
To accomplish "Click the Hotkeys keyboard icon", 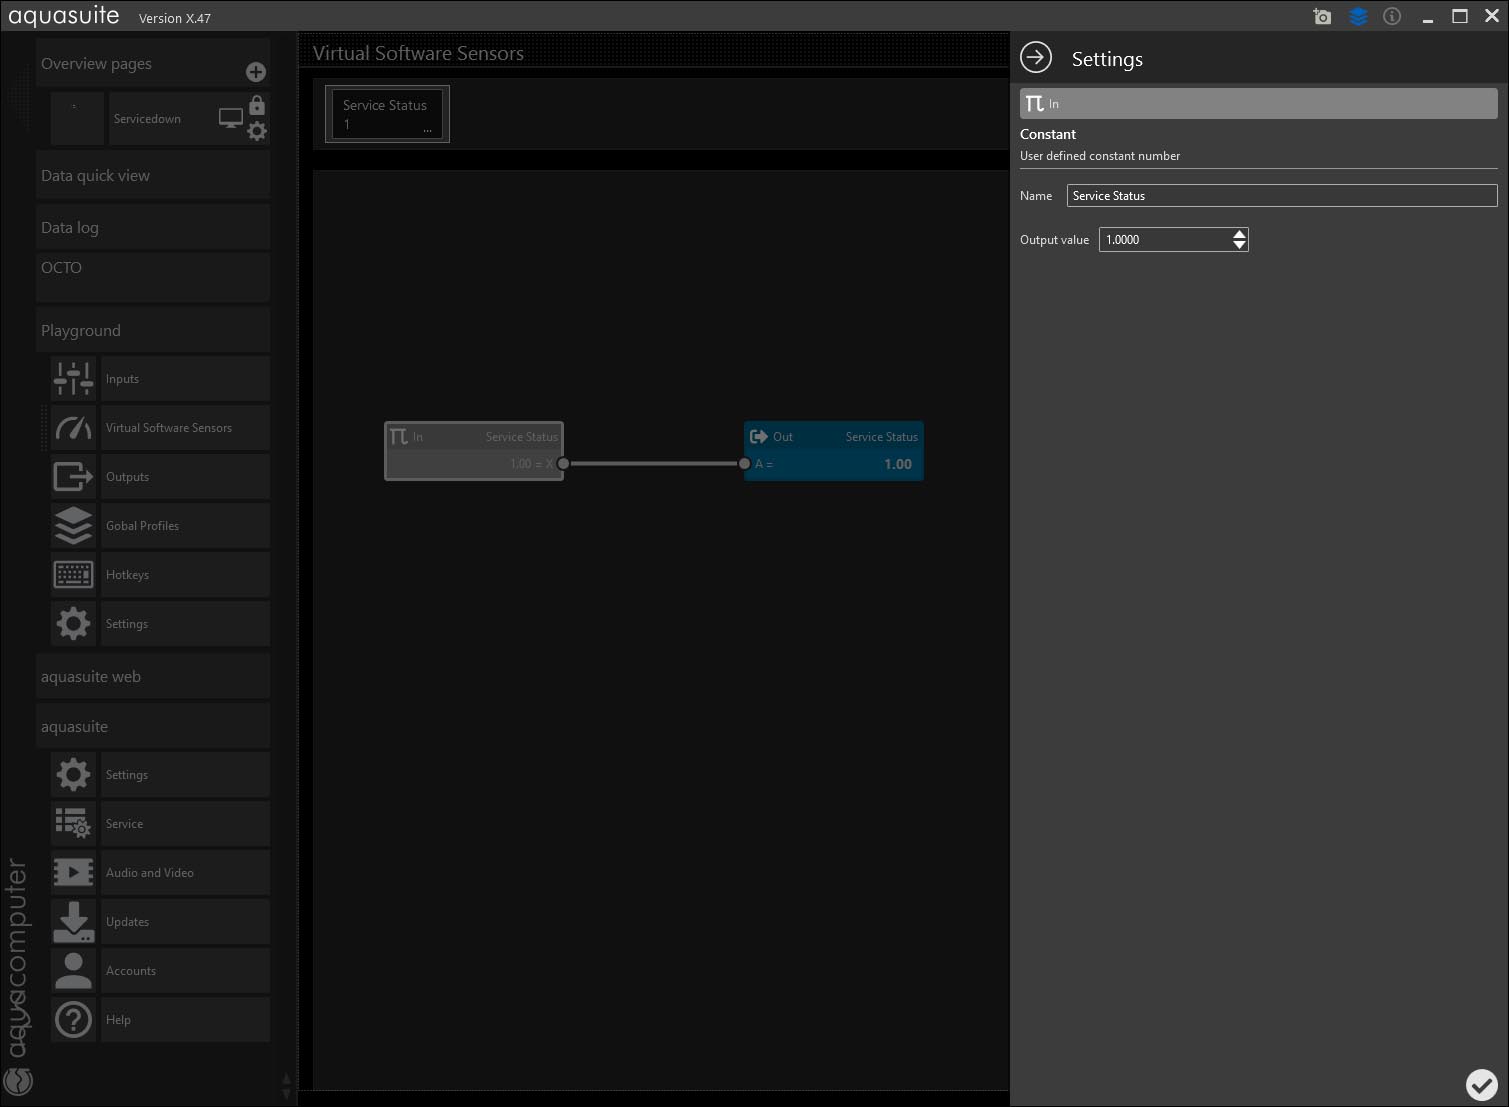I will pos(73,575).
